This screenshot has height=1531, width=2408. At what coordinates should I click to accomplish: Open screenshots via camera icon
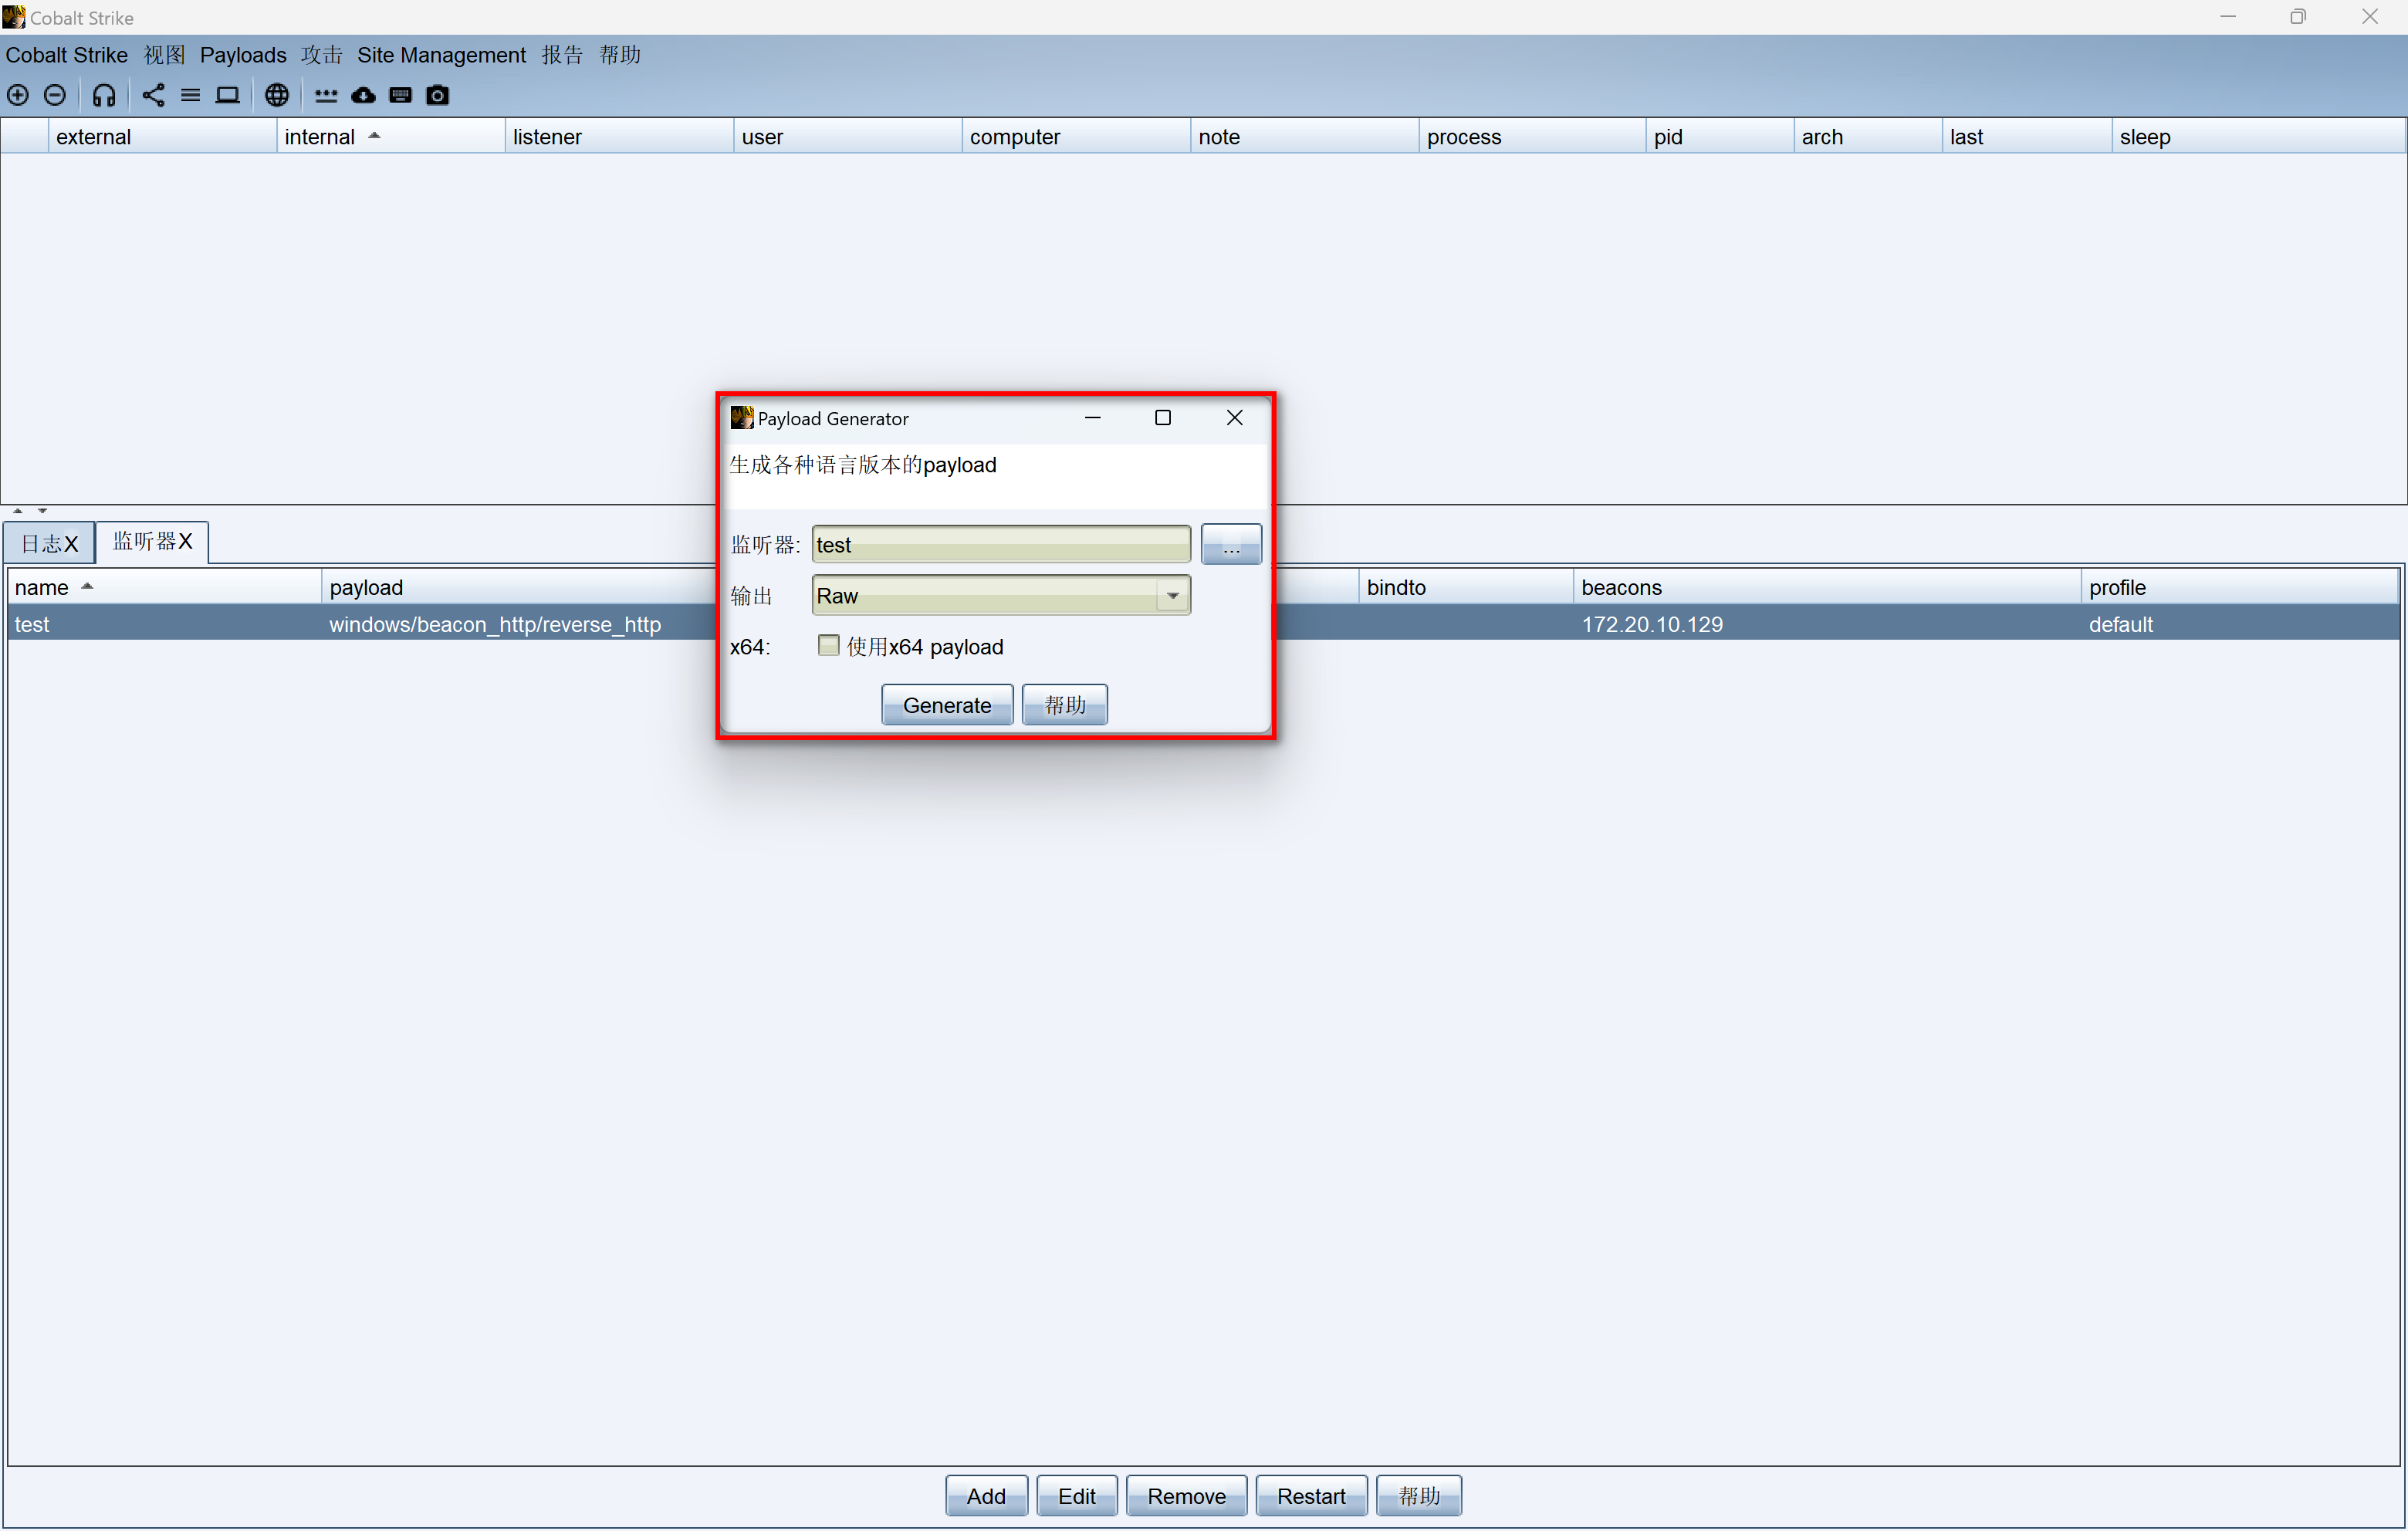[x=437, y=95]
